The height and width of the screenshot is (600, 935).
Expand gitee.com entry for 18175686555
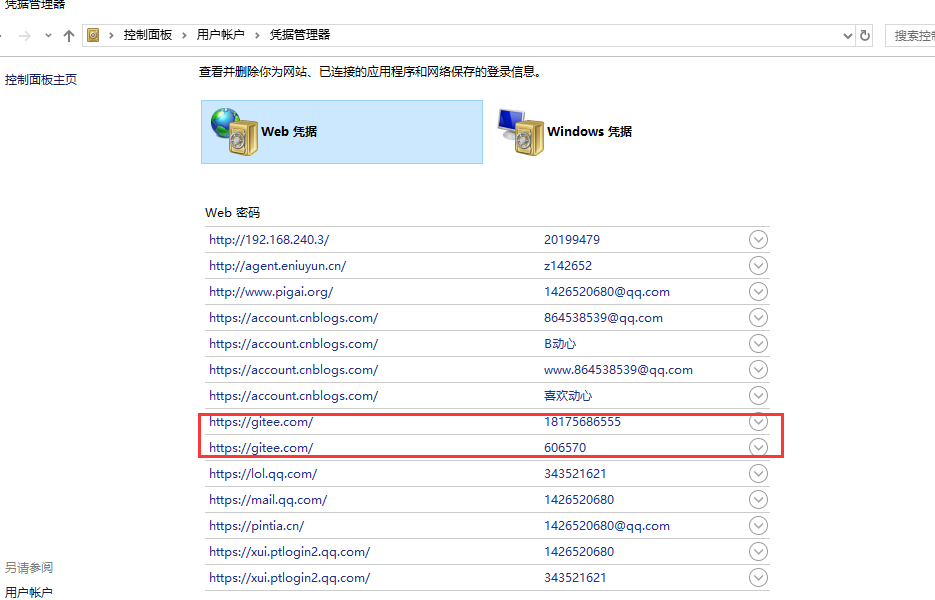tap(758, 422)
